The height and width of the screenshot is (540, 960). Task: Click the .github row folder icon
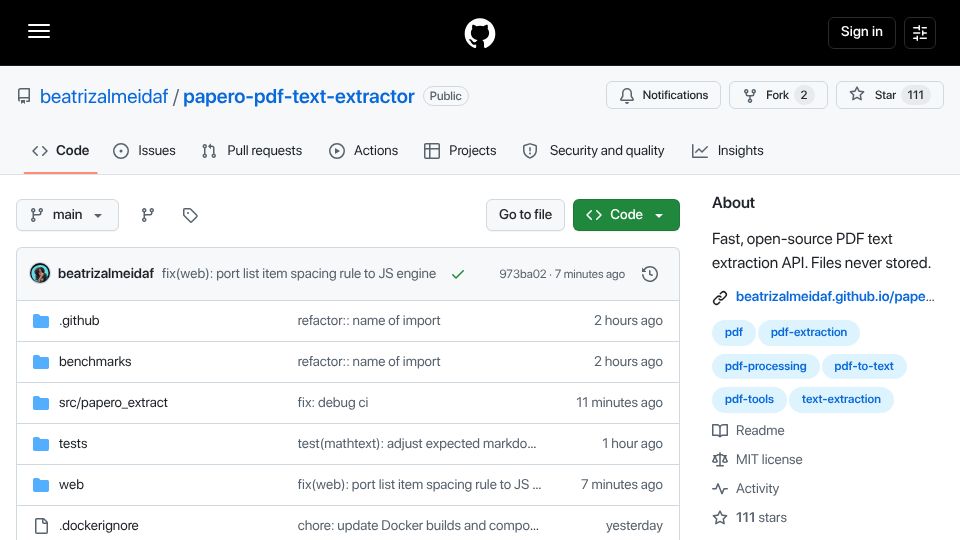41,321
